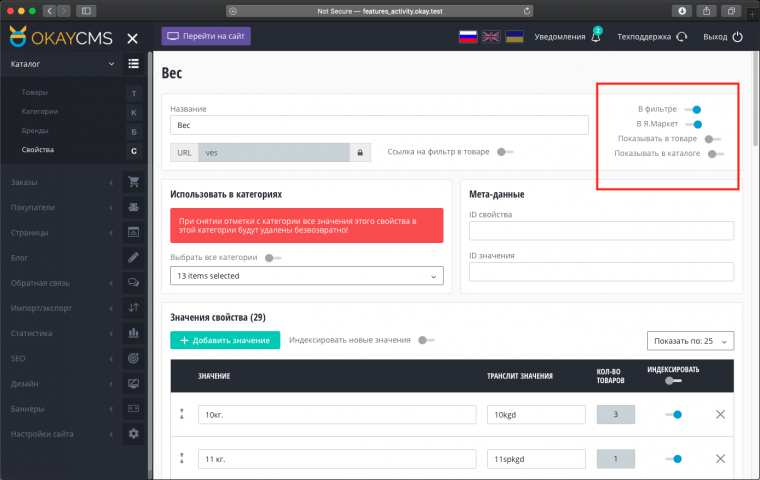Click the lock icon in URL field
The image size is (760, 480).
tap(360, 153)
